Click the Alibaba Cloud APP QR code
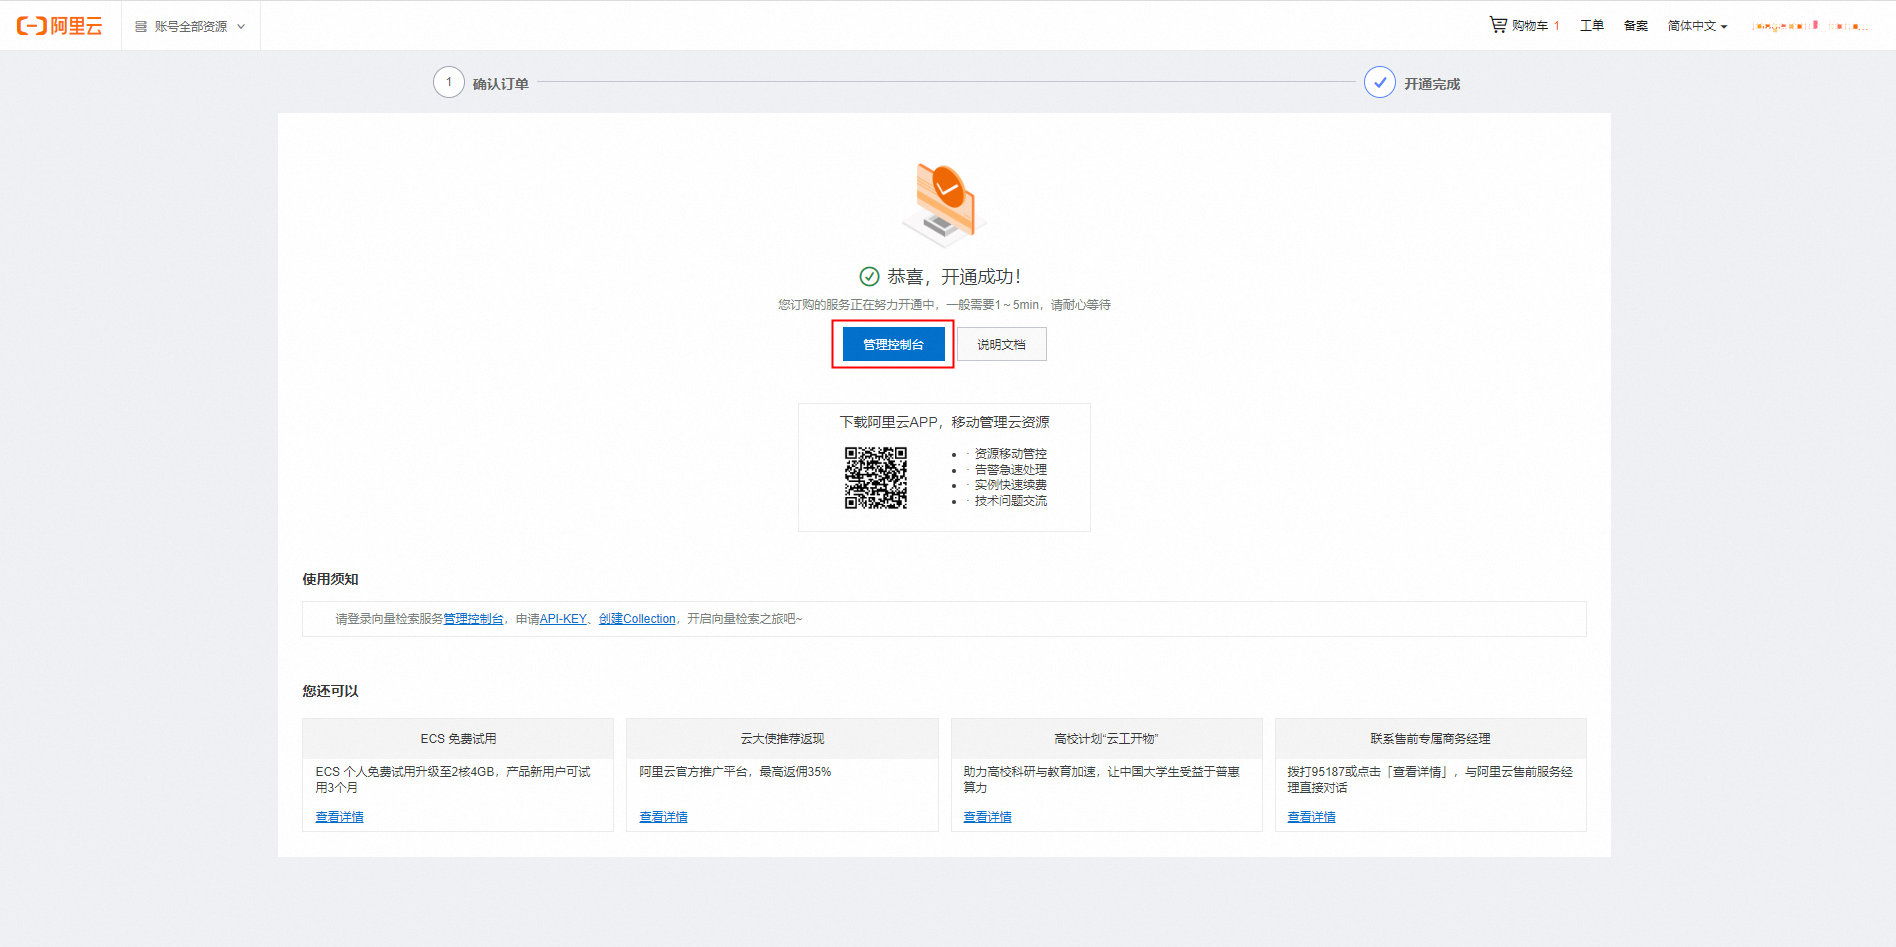 pyautogui.click(x=876, y=478)
